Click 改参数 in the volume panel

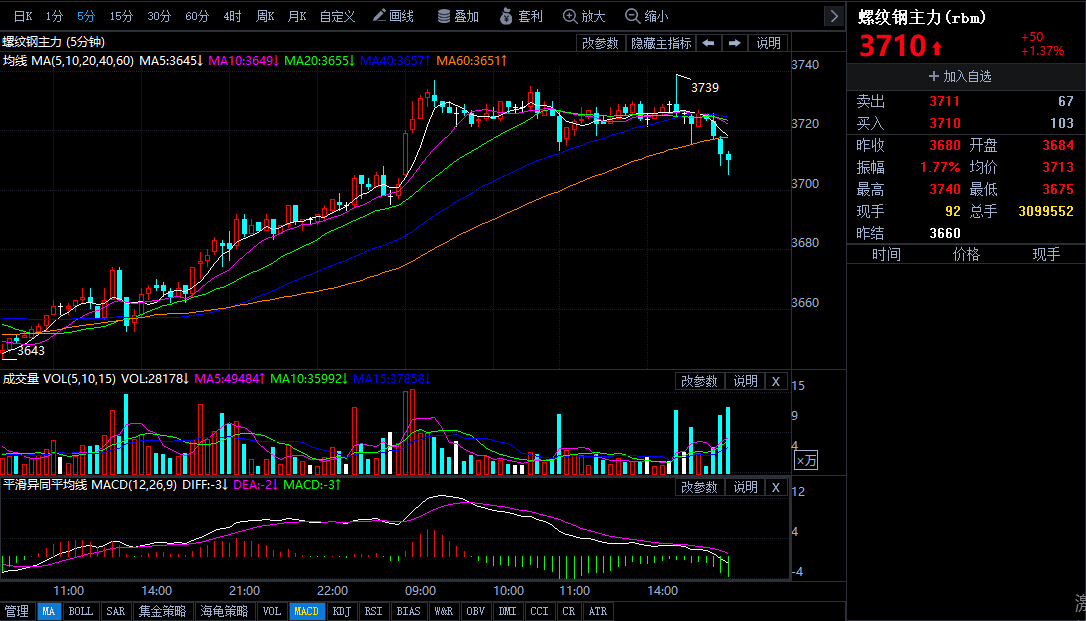(699, 381)
